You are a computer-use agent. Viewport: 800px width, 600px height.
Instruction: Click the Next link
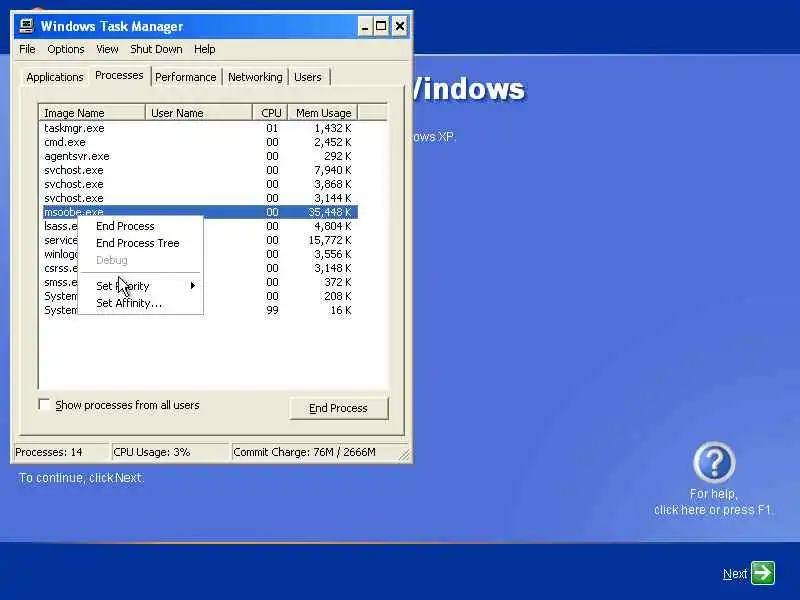coord(735,574)
